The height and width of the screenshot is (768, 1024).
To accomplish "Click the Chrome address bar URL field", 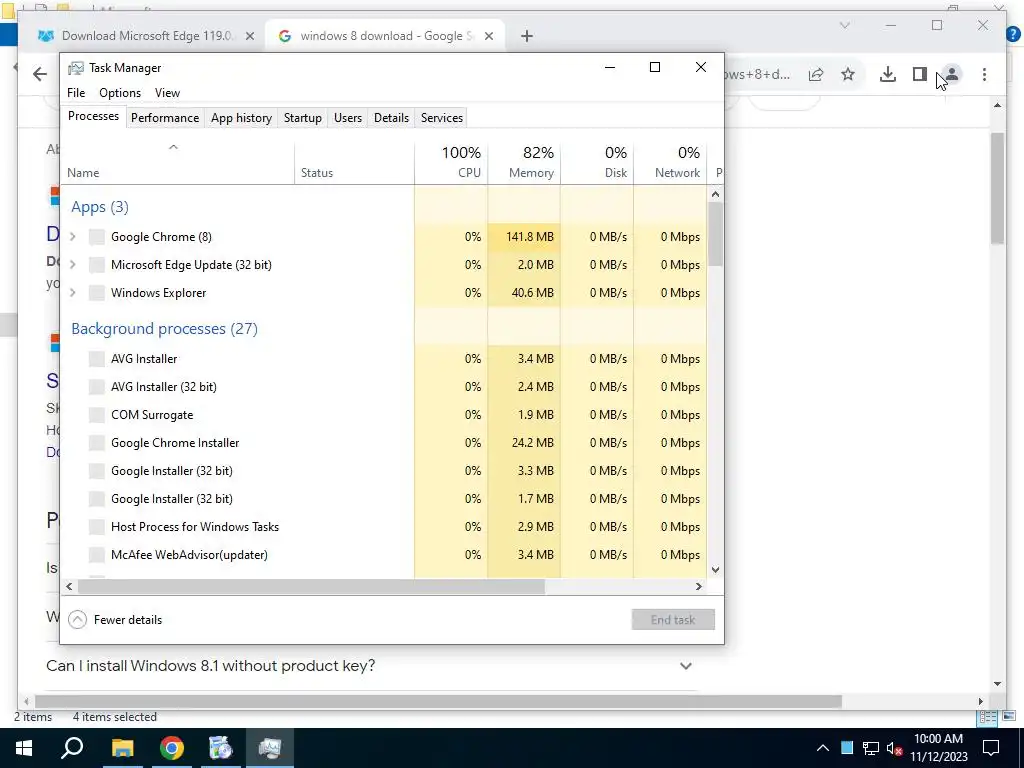I will point(758,74).
